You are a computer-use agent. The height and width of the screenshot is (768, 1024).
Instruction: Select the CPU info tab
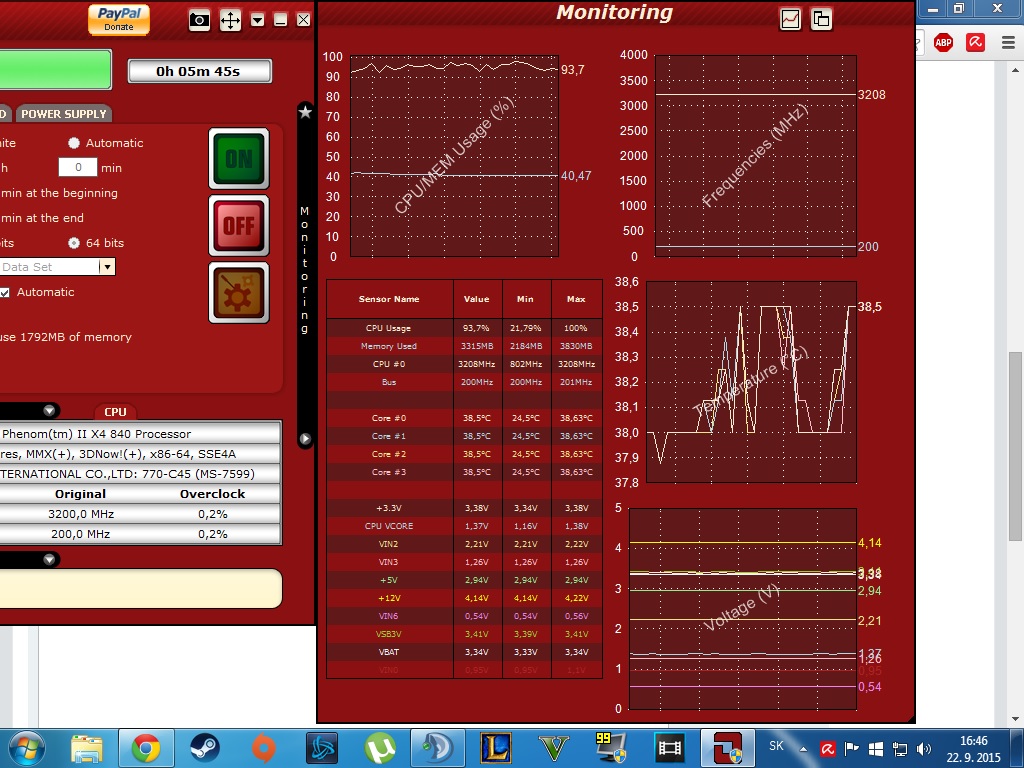[x=116, y=412]
